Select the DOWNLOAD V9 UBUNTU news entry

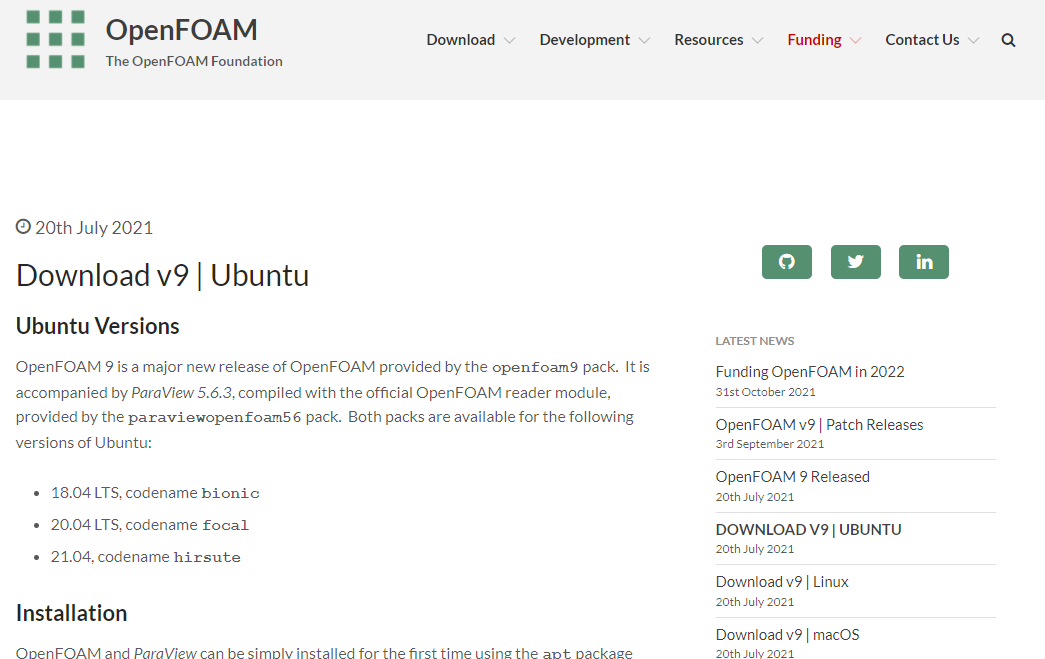coord(808,529)
